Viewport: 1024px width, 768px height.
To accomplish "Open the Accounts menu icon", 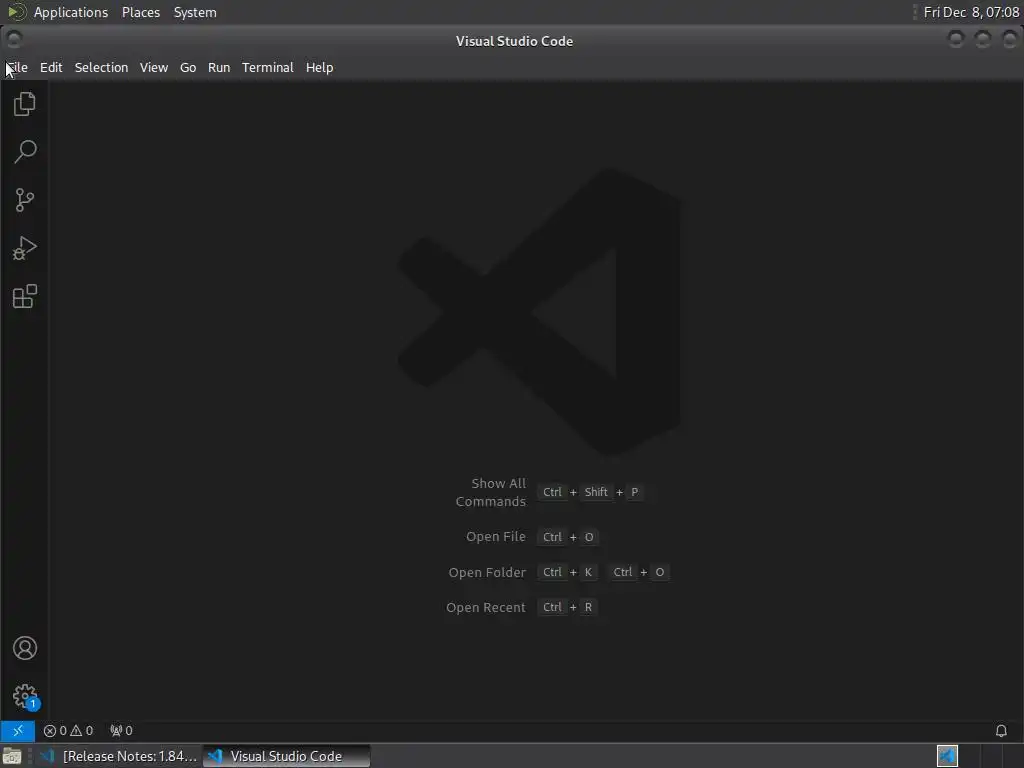I will (x=25, y=648).
